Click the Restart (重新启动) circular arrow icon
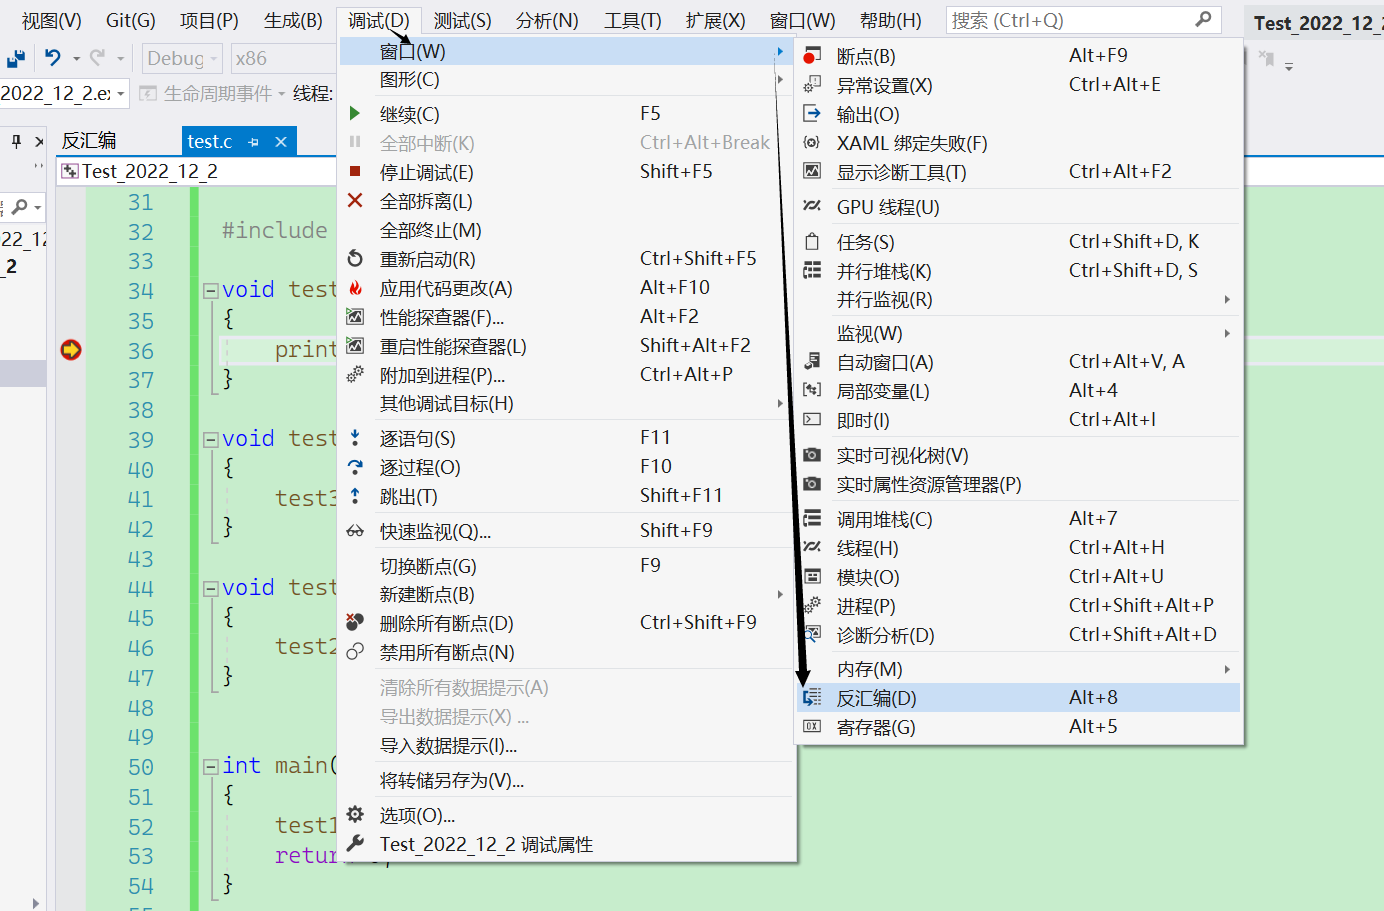The image size is (1384, 911). [x=355, y=259]
